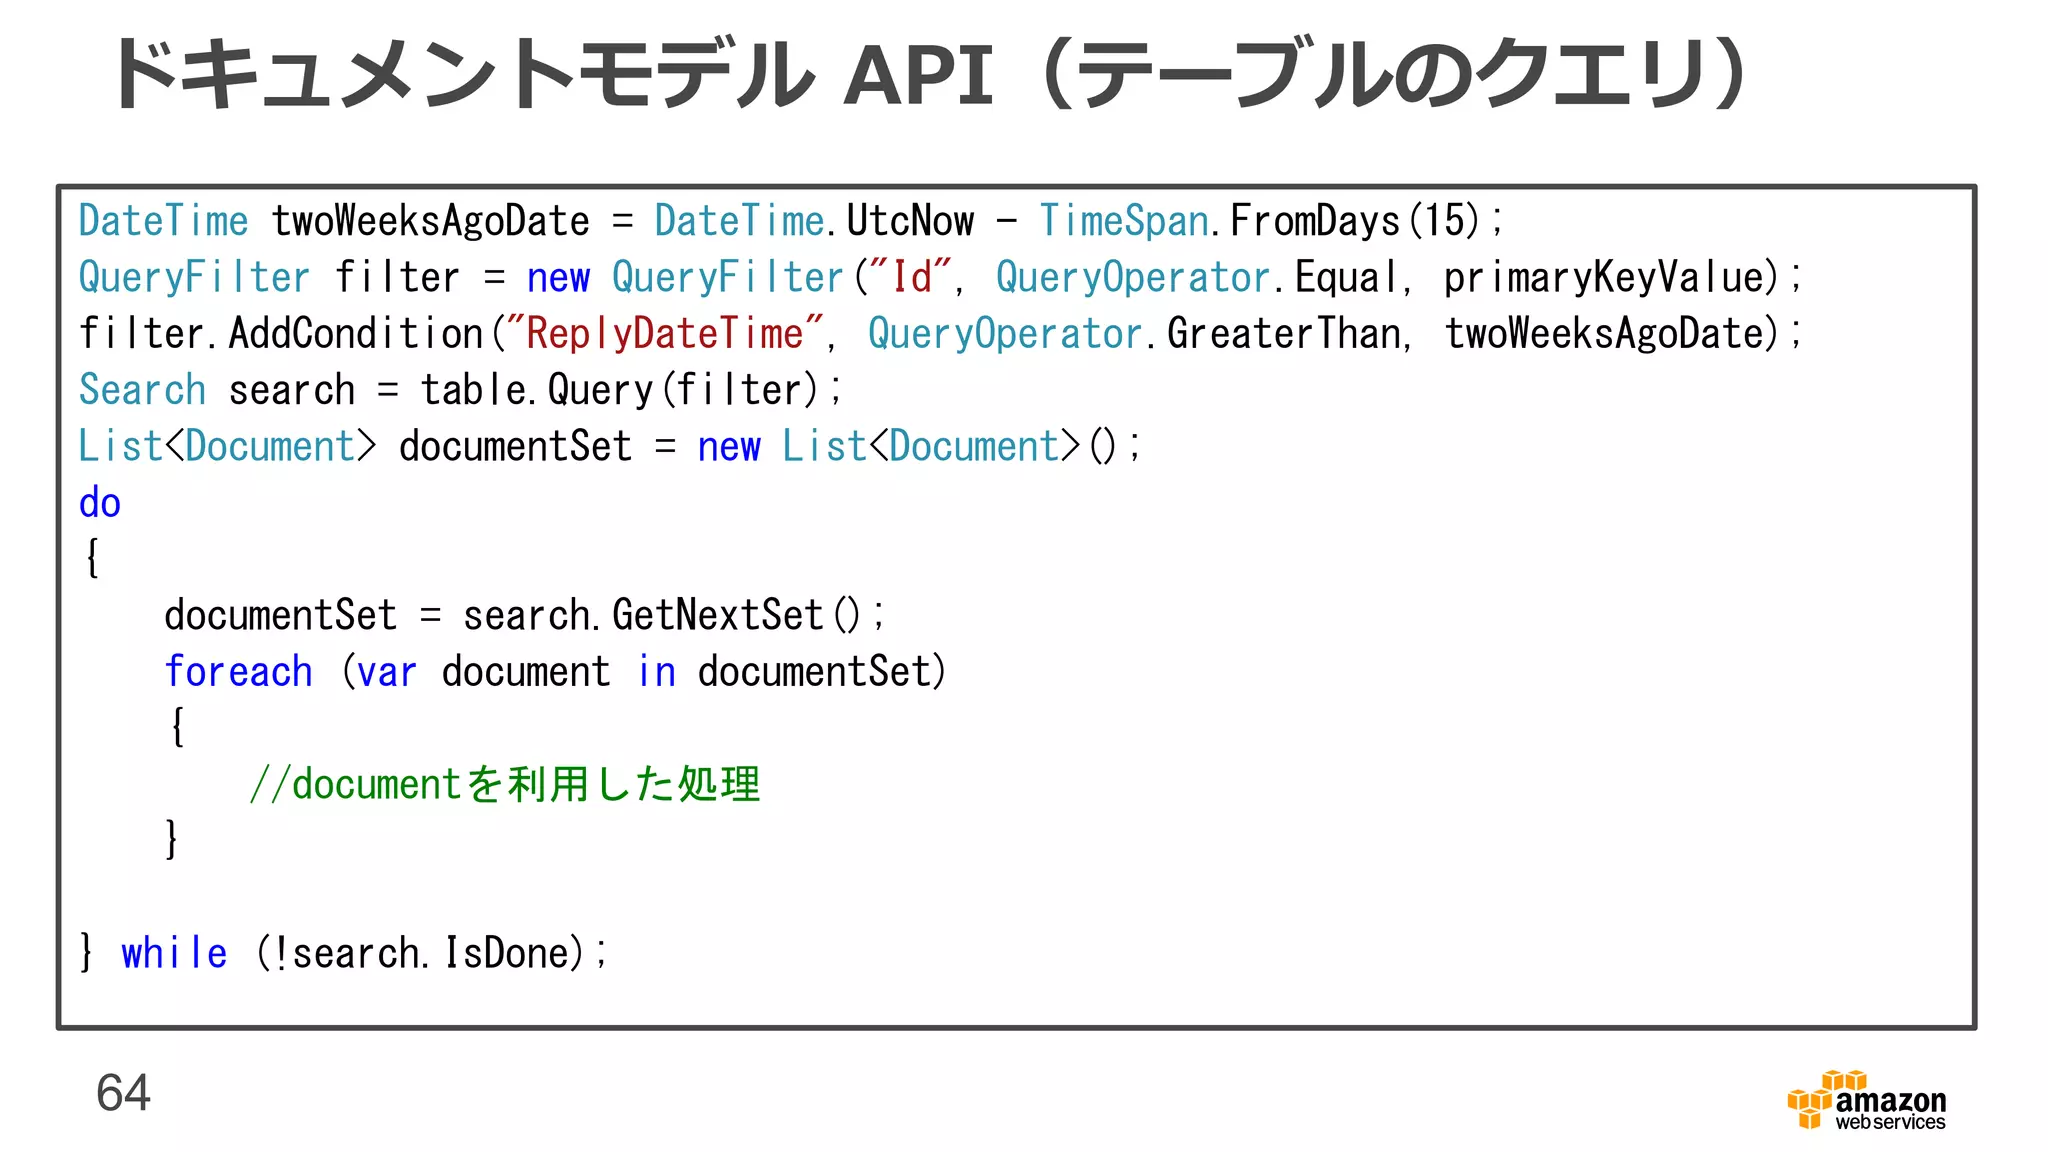
Task: Click the slide number 64
Action: (x=123, y=1093)
